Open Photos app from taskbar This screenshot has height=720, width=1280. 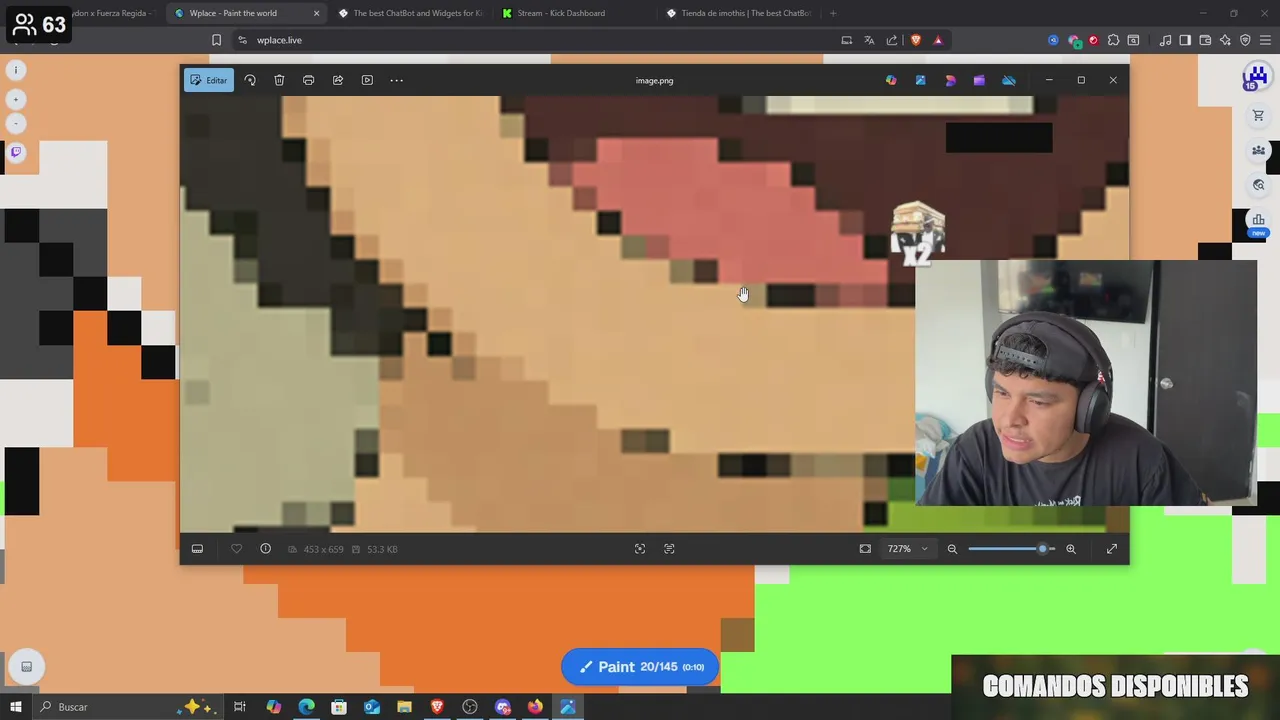point(568,707)
